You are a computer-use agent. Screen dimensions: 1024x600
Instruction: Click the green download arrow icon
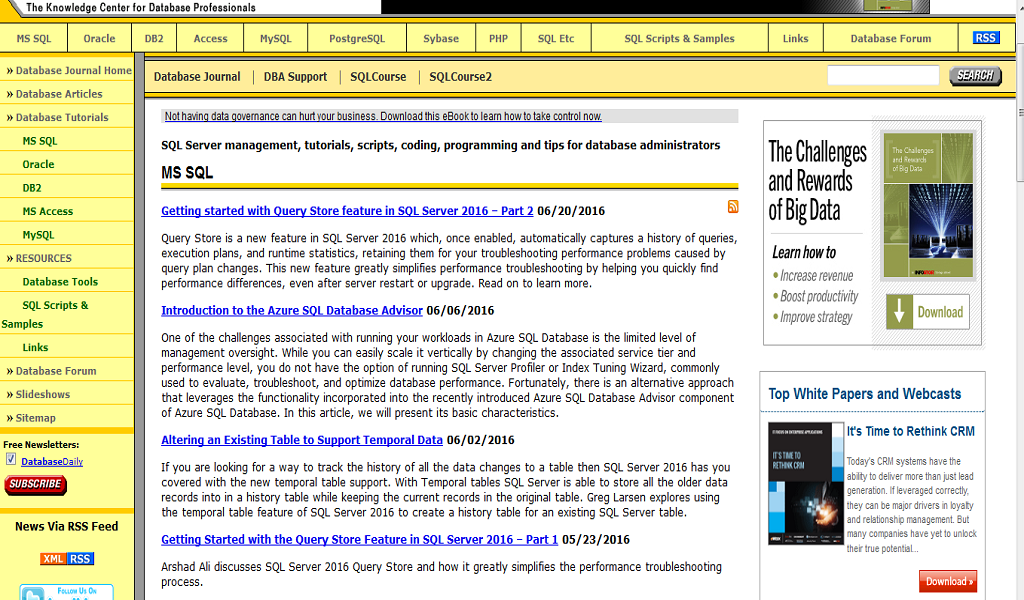pyautogui.click(x=899, y=312)
